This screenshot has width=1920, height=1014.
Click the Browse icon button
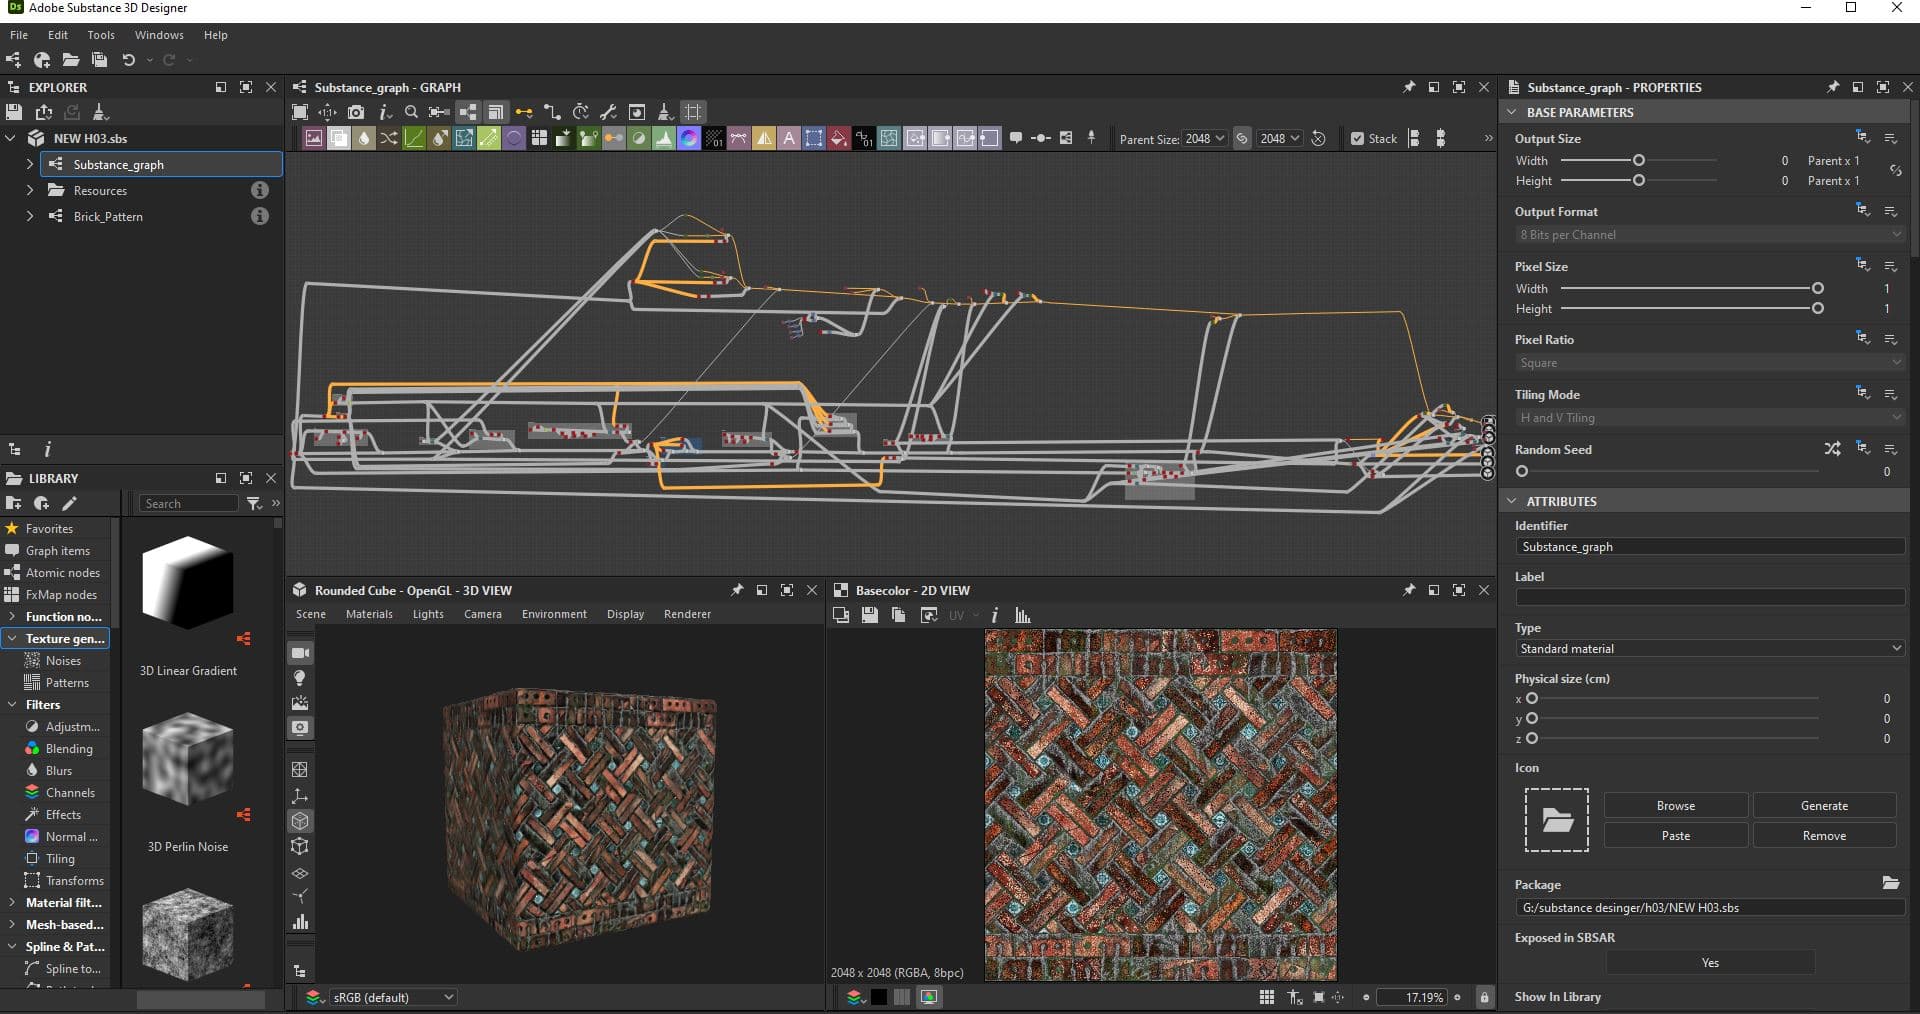pos(1676,806)
